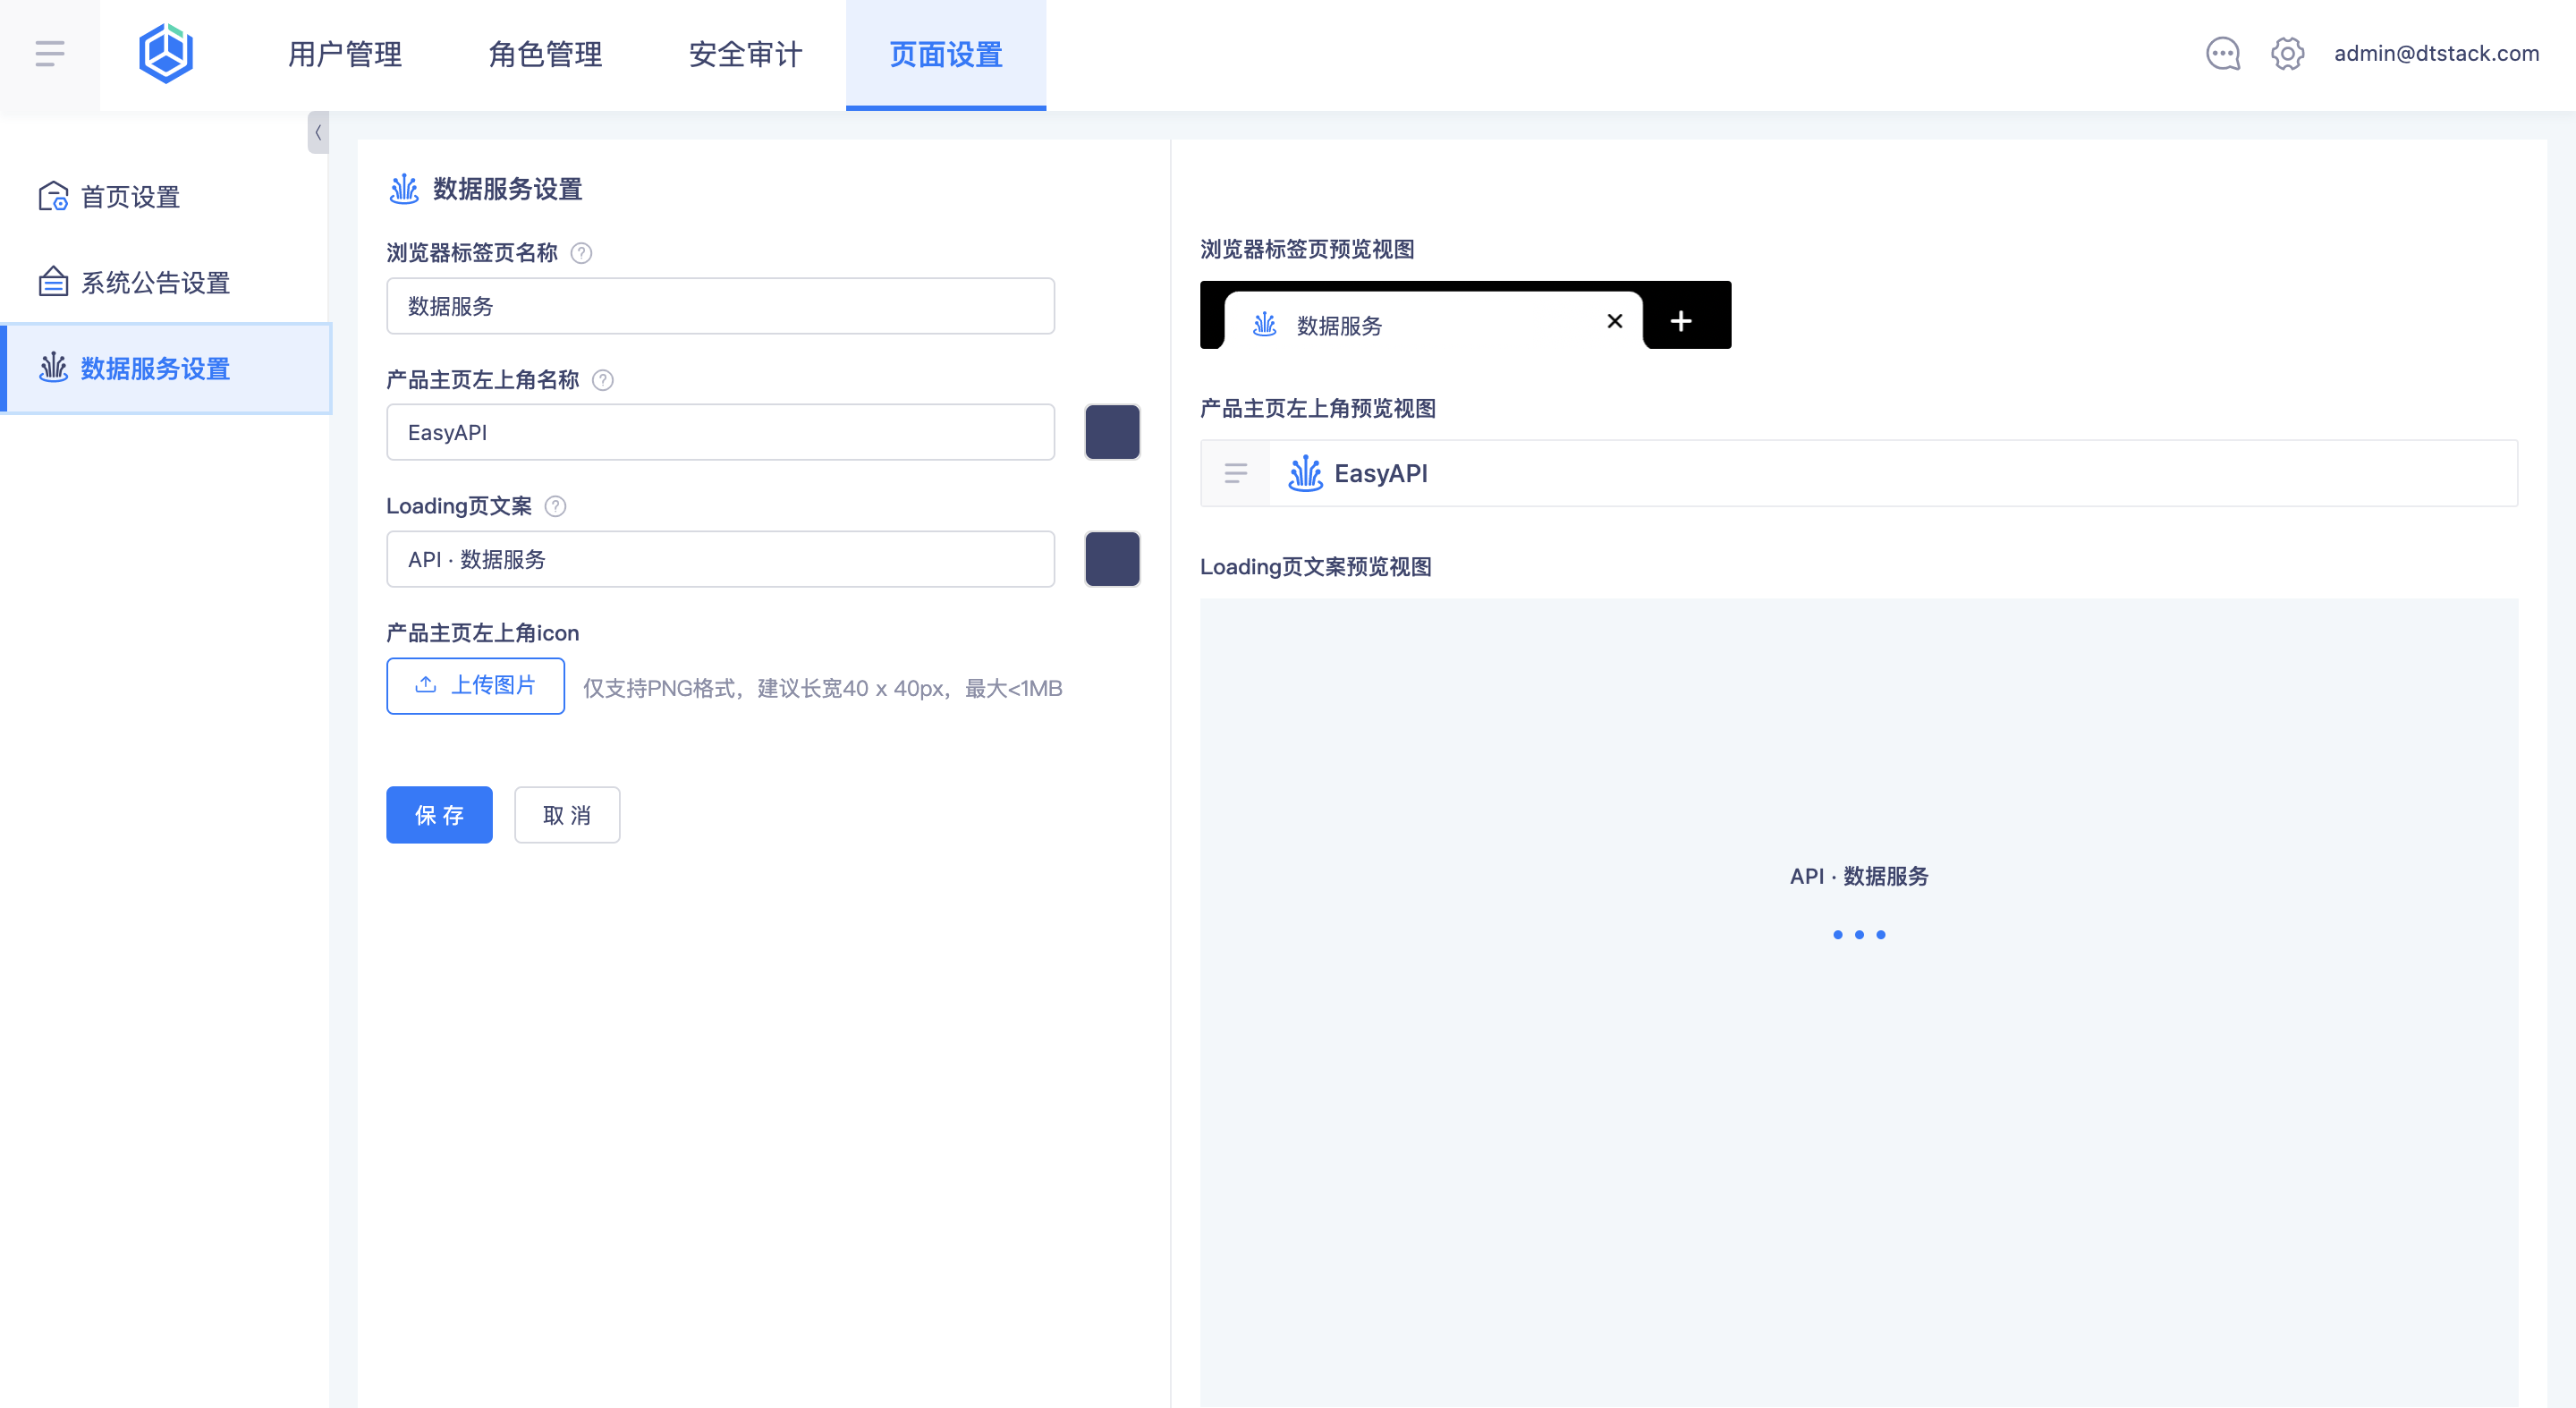The image size is (2576, 1408).
Task: Open 系统公告设置 in the sidebar
Action: point(155,283)
